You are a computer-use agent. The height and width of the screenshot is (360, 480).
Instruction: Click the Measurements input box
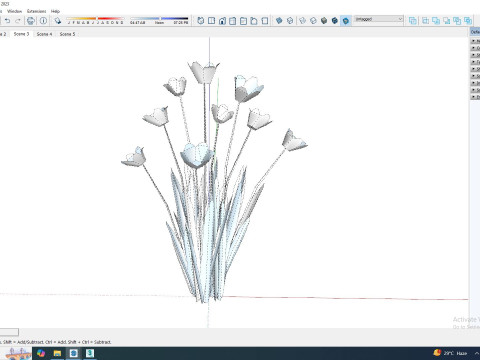tap(9, 332)
